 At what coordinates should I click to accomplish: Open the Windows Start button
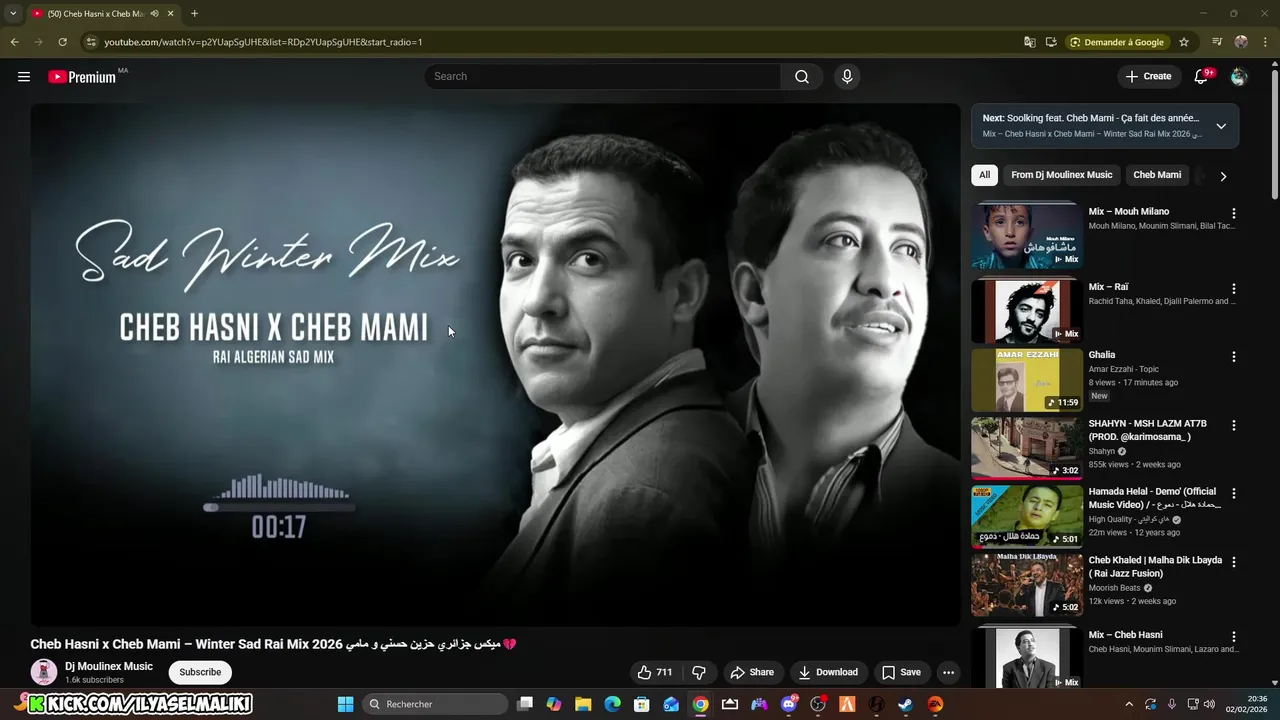tap(345, 704)
